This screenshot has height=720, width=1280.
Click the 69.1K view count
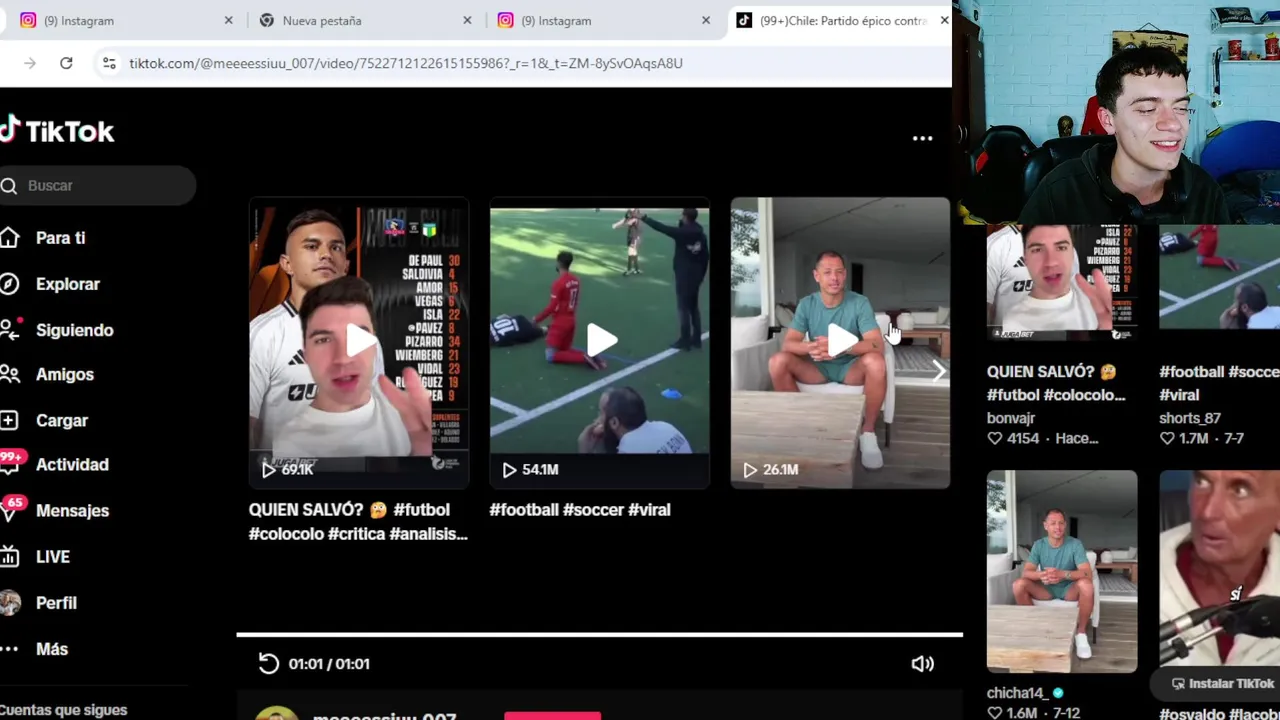click(297, 469)
